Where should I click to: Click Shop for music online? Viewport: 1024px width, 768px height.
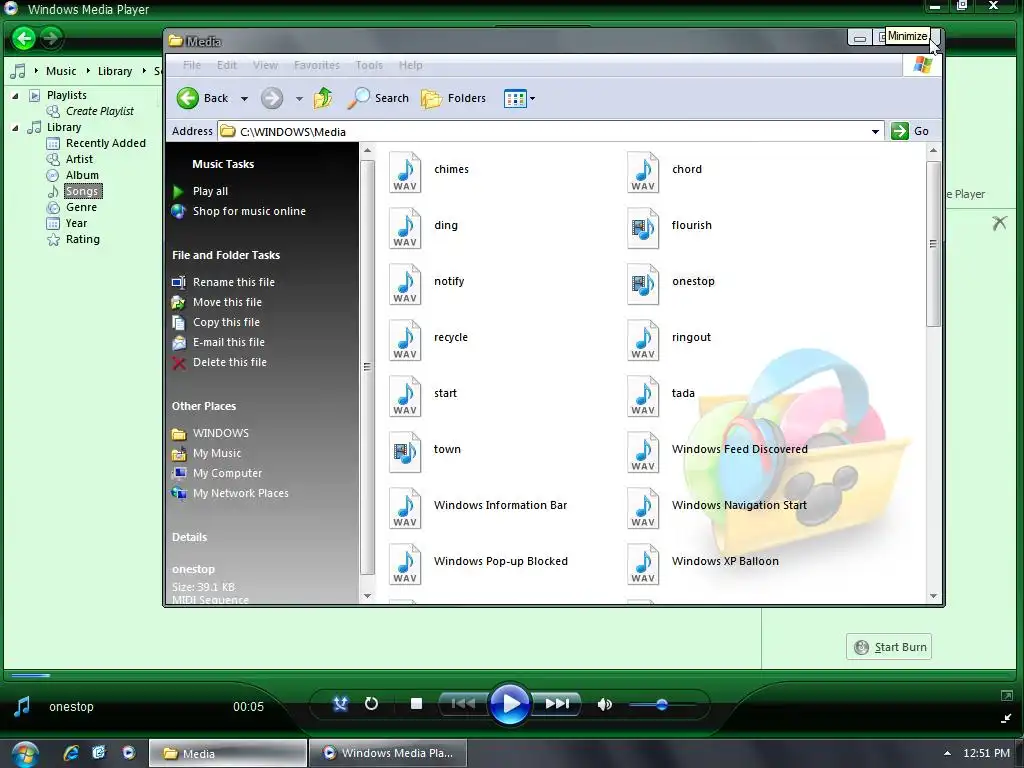[238, 211]
